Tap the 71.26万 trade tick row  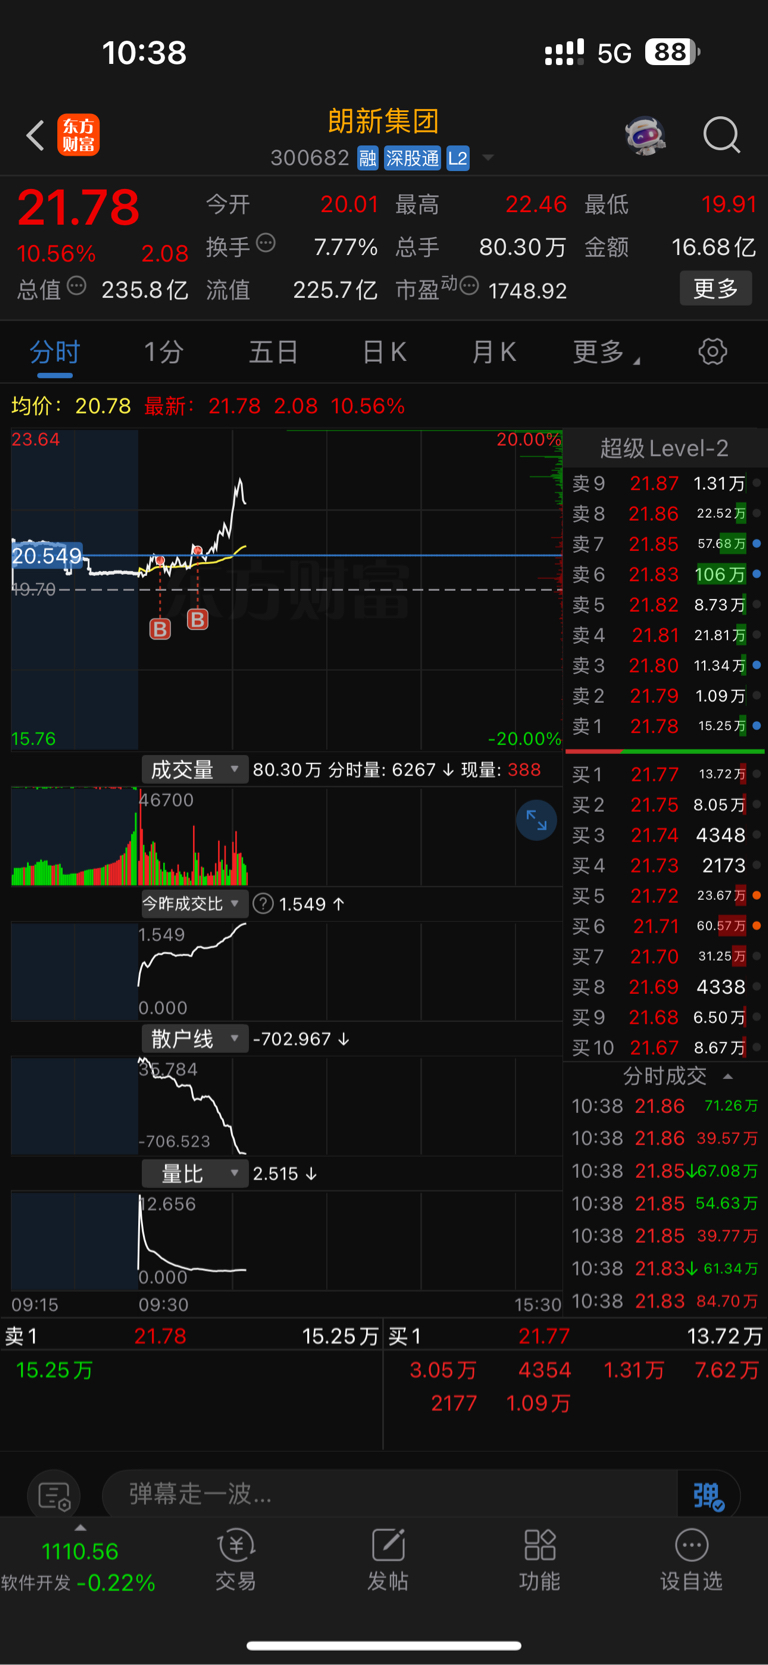tap(665, 1106)
